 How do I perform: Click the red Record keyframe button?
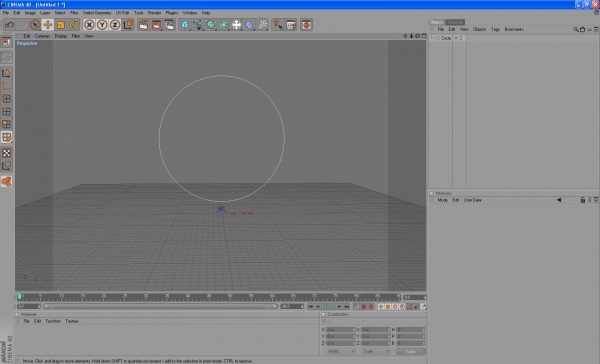[x=364, y=307]
